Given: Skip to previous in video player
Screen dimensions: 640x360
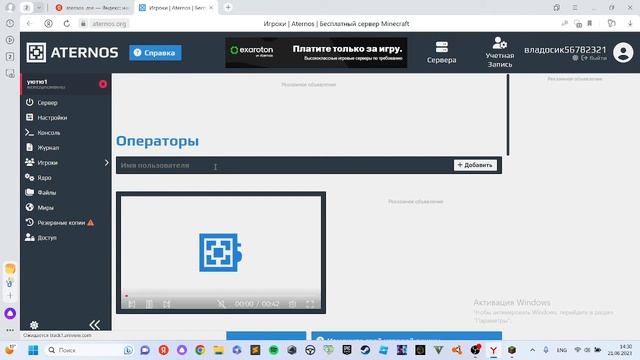Looking at the screenshot, I should pyautogui.click(x=132, y=304).
